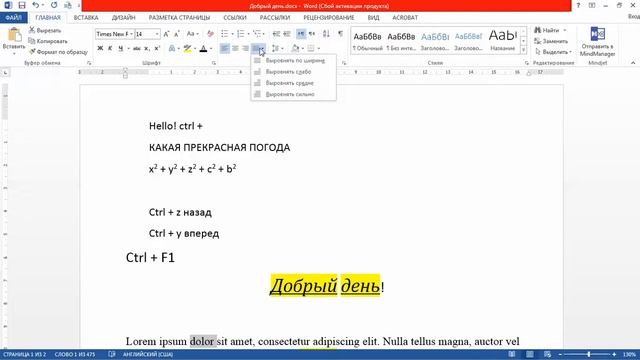Switch to the ДИЗАЙН tab
This screenshot has width=640, height=360.
123,18
